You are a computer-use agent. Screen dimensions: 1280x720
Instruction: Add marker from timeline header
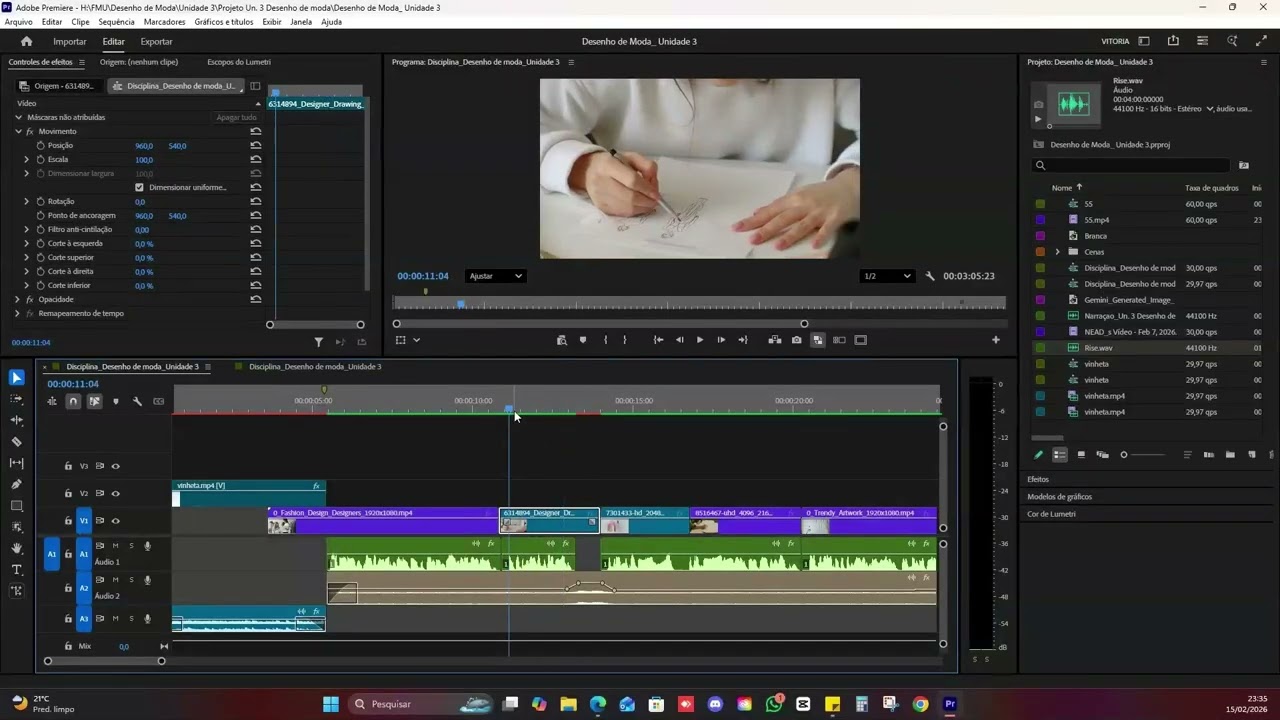click(x=116, y=401)
